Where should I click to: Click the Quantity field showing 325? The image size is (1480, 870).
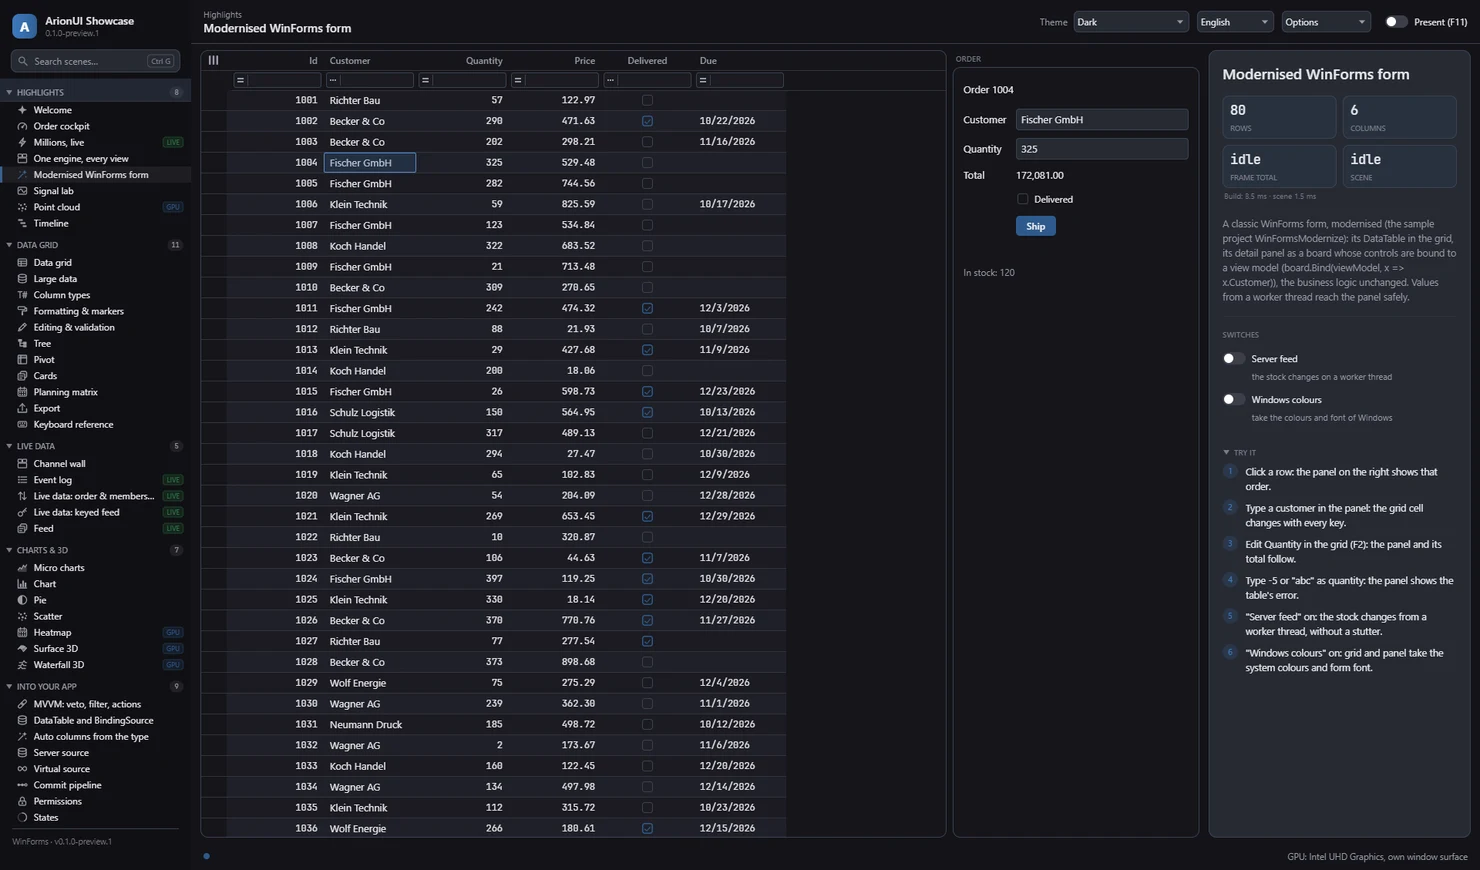[x=1102, y=149]
